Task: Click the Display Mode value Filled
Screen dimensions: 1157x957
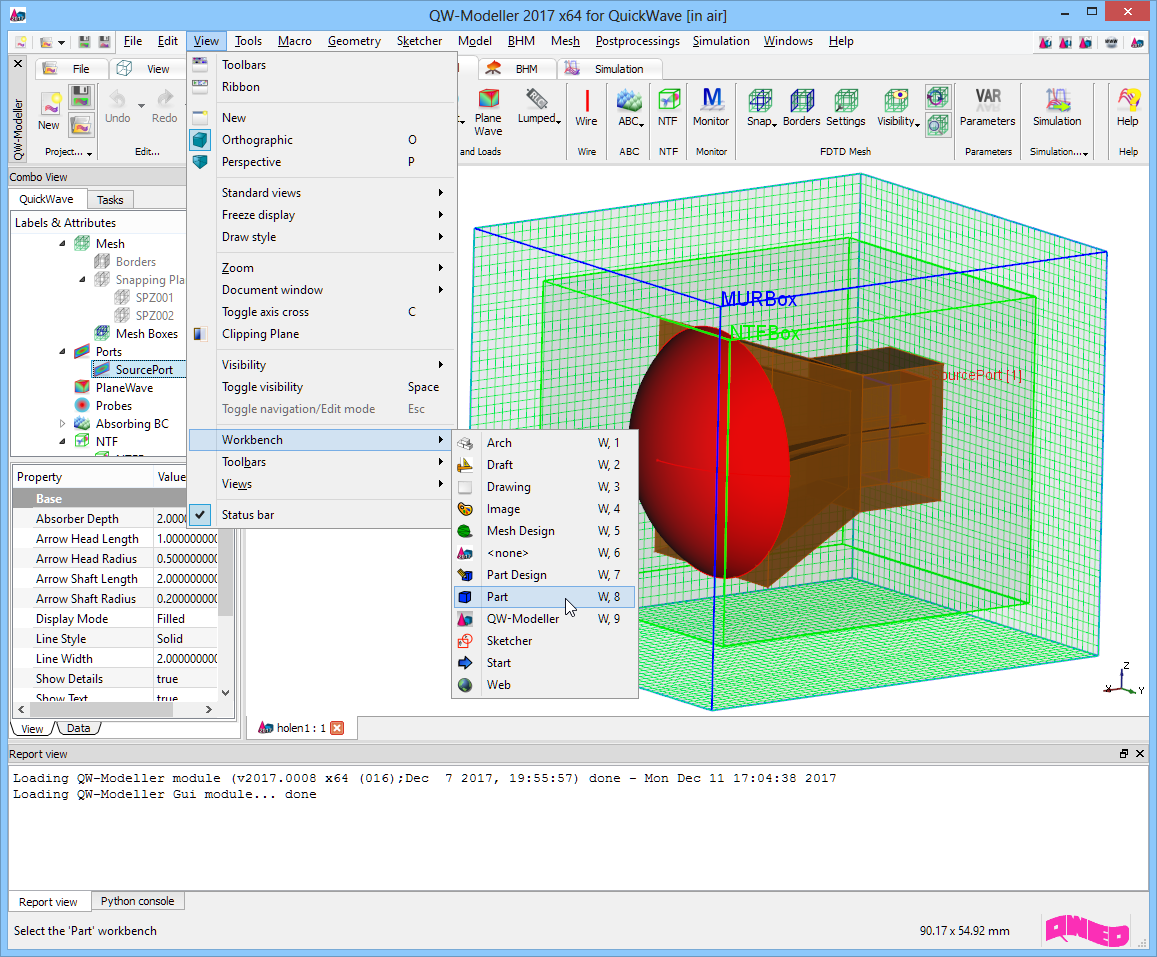Action: [x=186, y=619]
